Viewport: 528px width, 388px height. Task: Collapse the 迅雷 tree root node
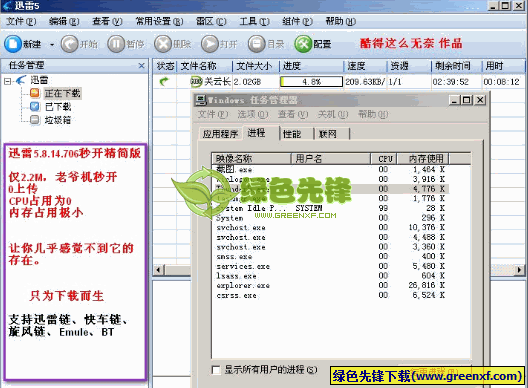coord(7,81)
